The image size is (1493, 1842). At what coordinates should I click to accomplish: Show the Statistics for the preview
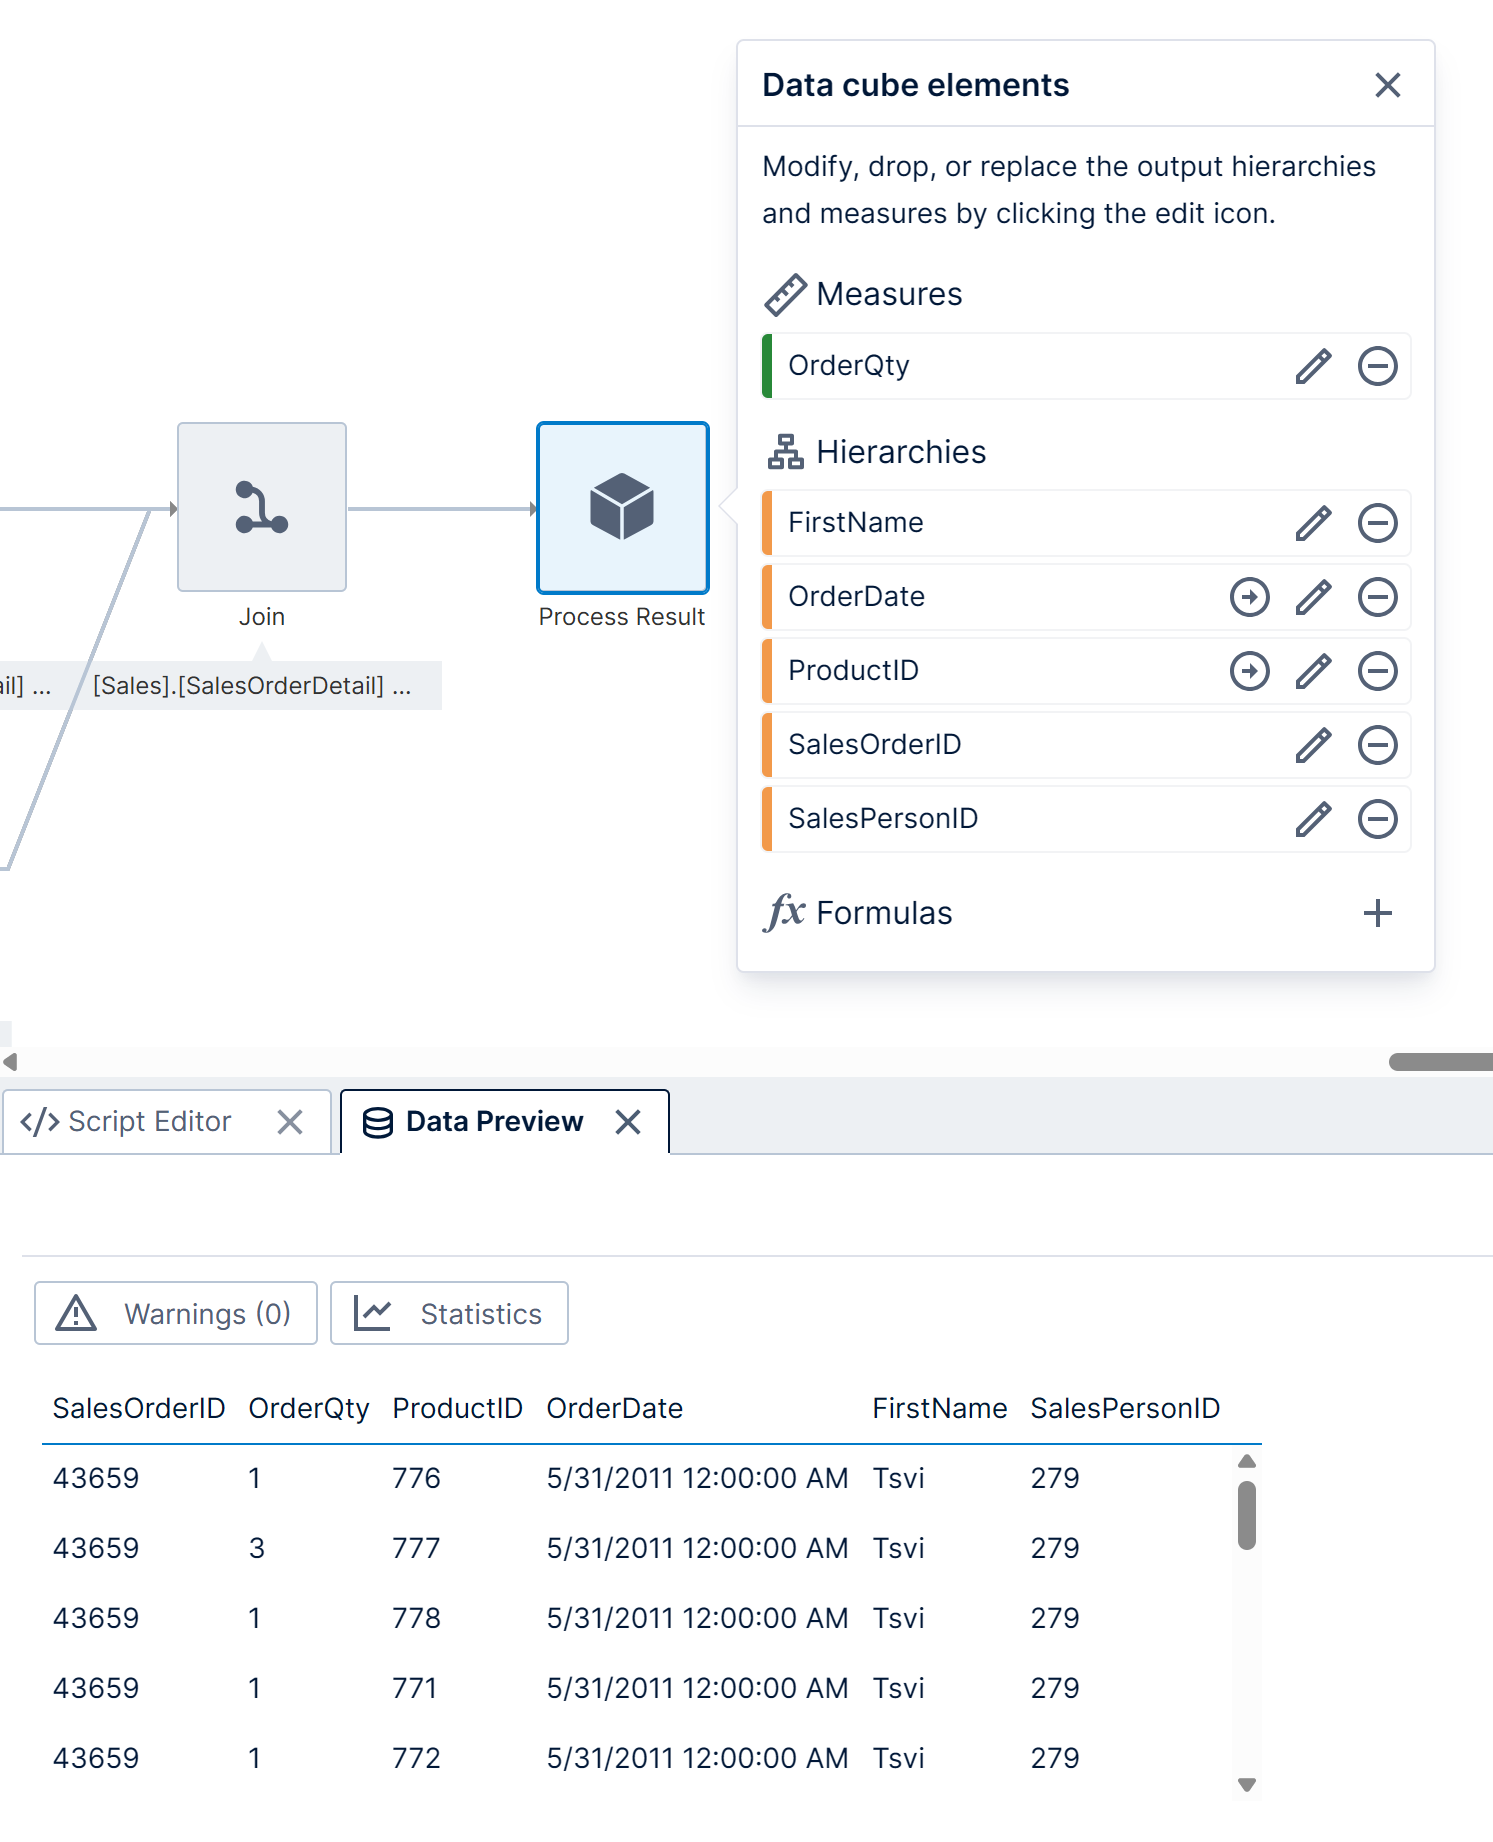coord(449,1313)
